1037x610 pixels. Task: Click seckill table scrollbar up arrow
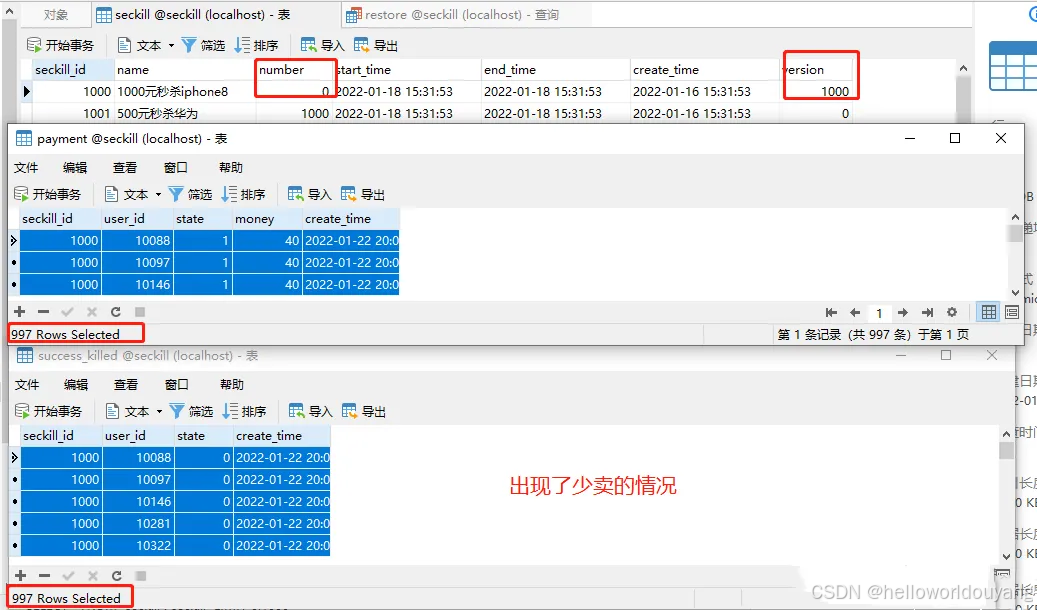(x=963, y=68)
